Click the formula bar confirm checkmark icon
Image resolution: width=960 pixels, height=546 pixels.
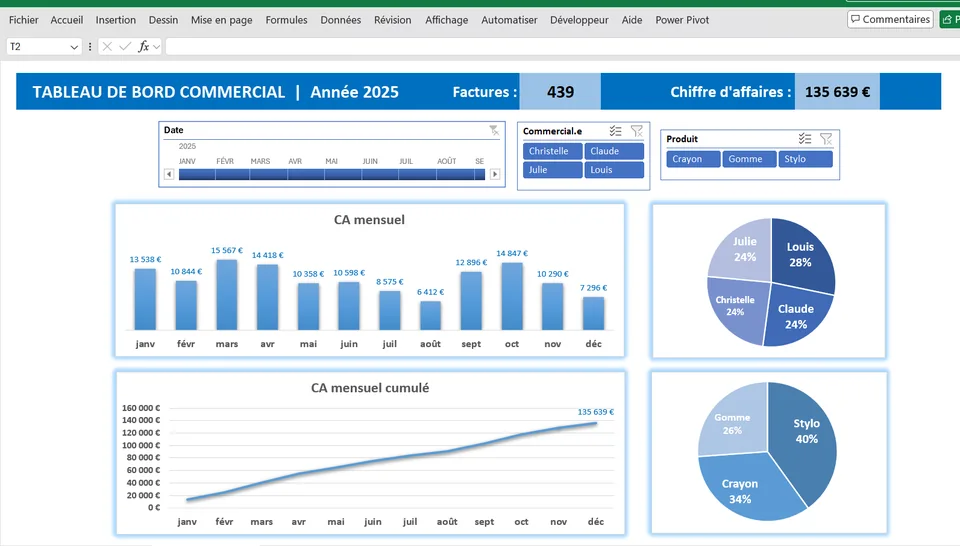point(126,47)
